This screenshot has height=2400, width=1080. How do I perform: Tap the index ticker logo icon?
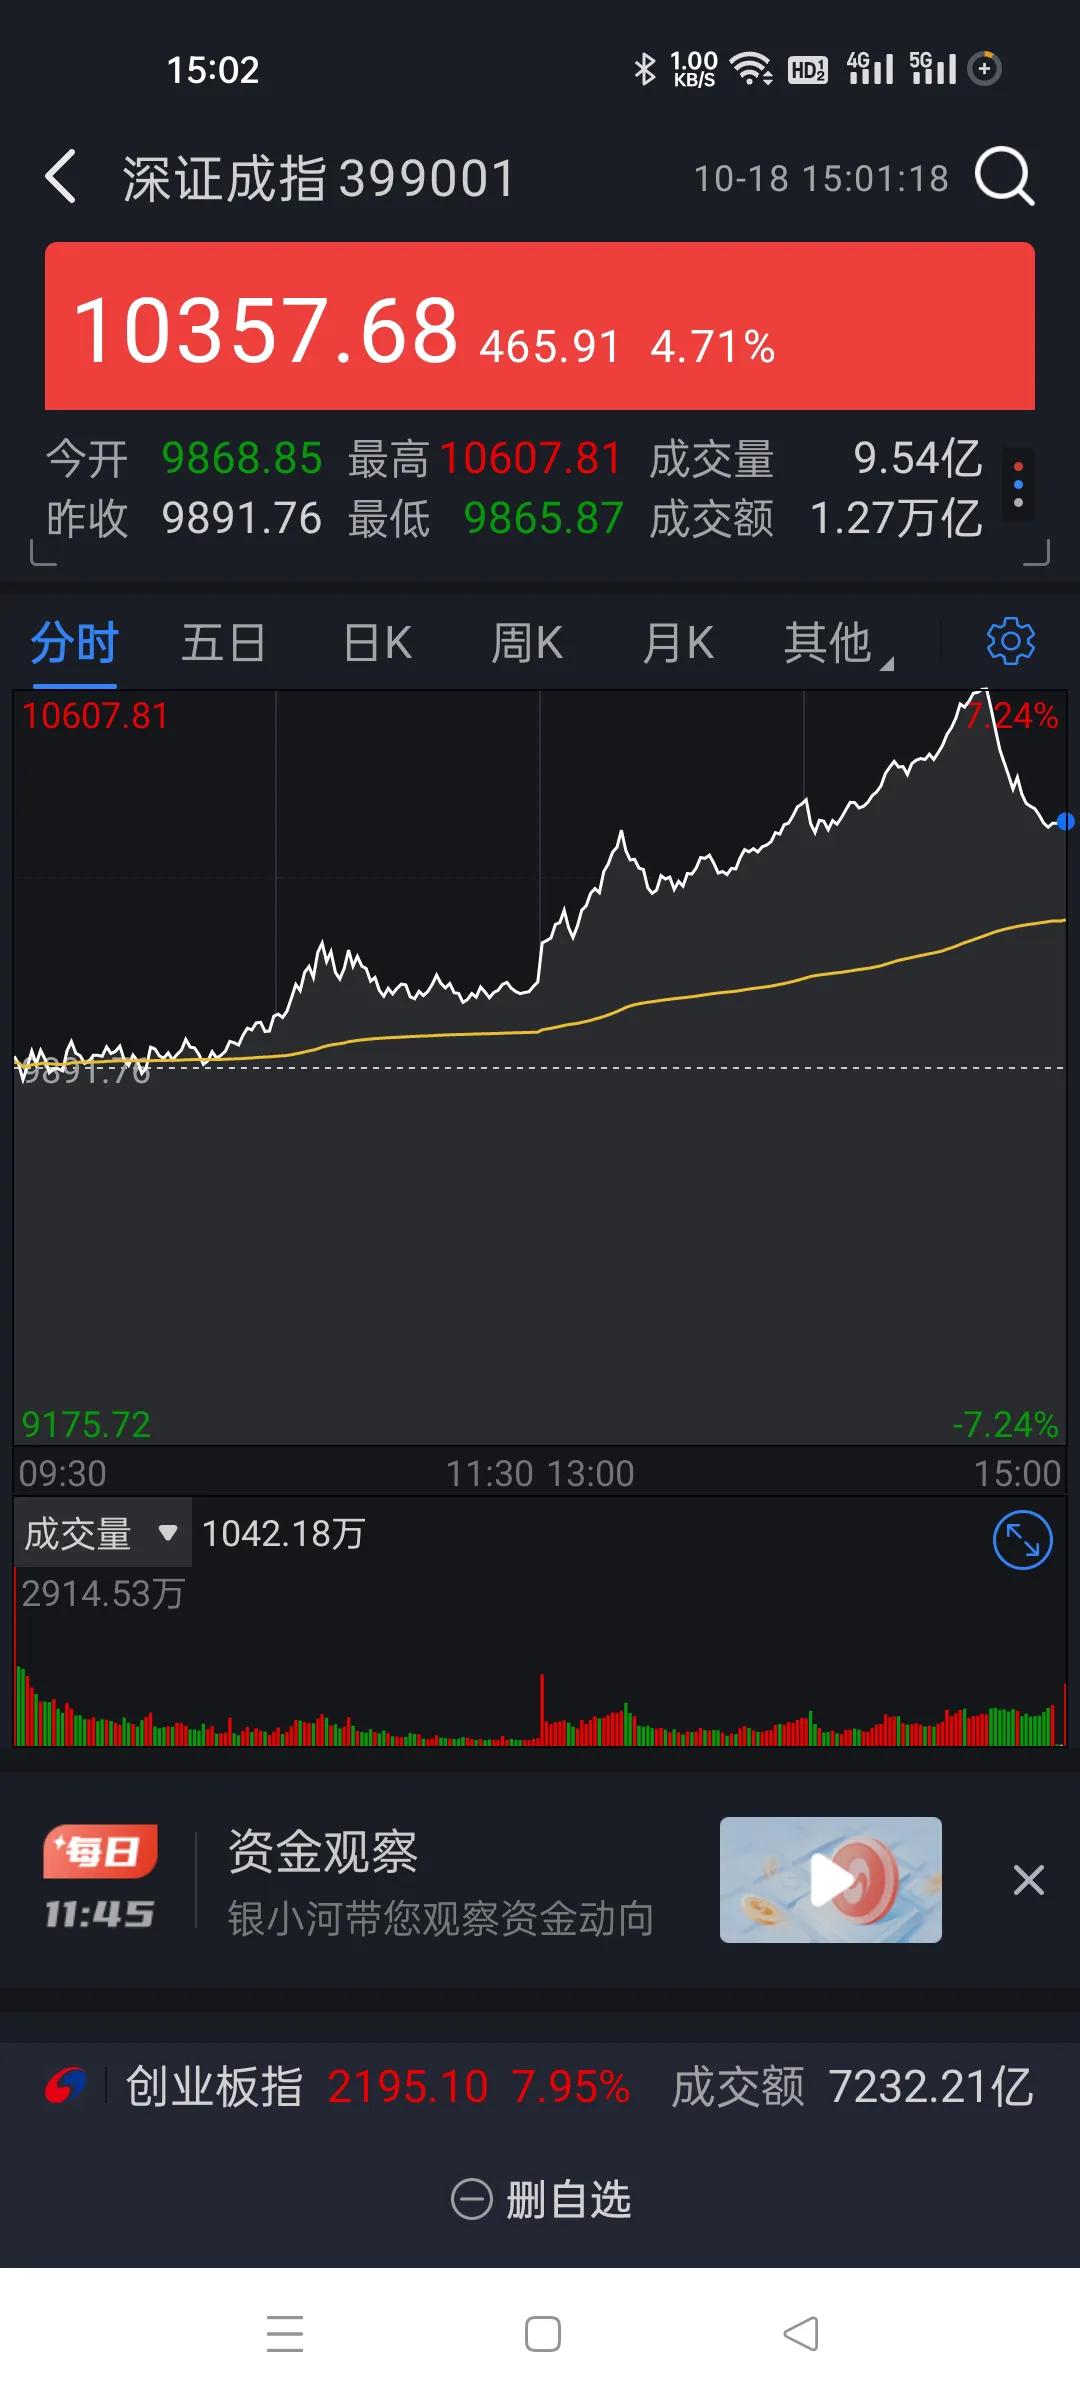pyautogui.click(x=66, y=2086)
